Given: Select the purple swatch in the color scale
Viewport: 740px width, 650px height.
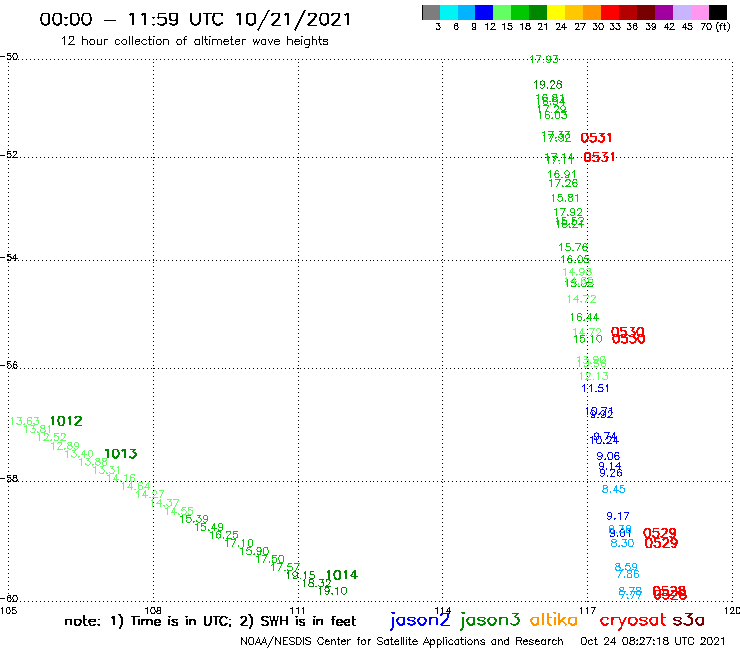Looking at the screenshot, I should tap(664, 12).
